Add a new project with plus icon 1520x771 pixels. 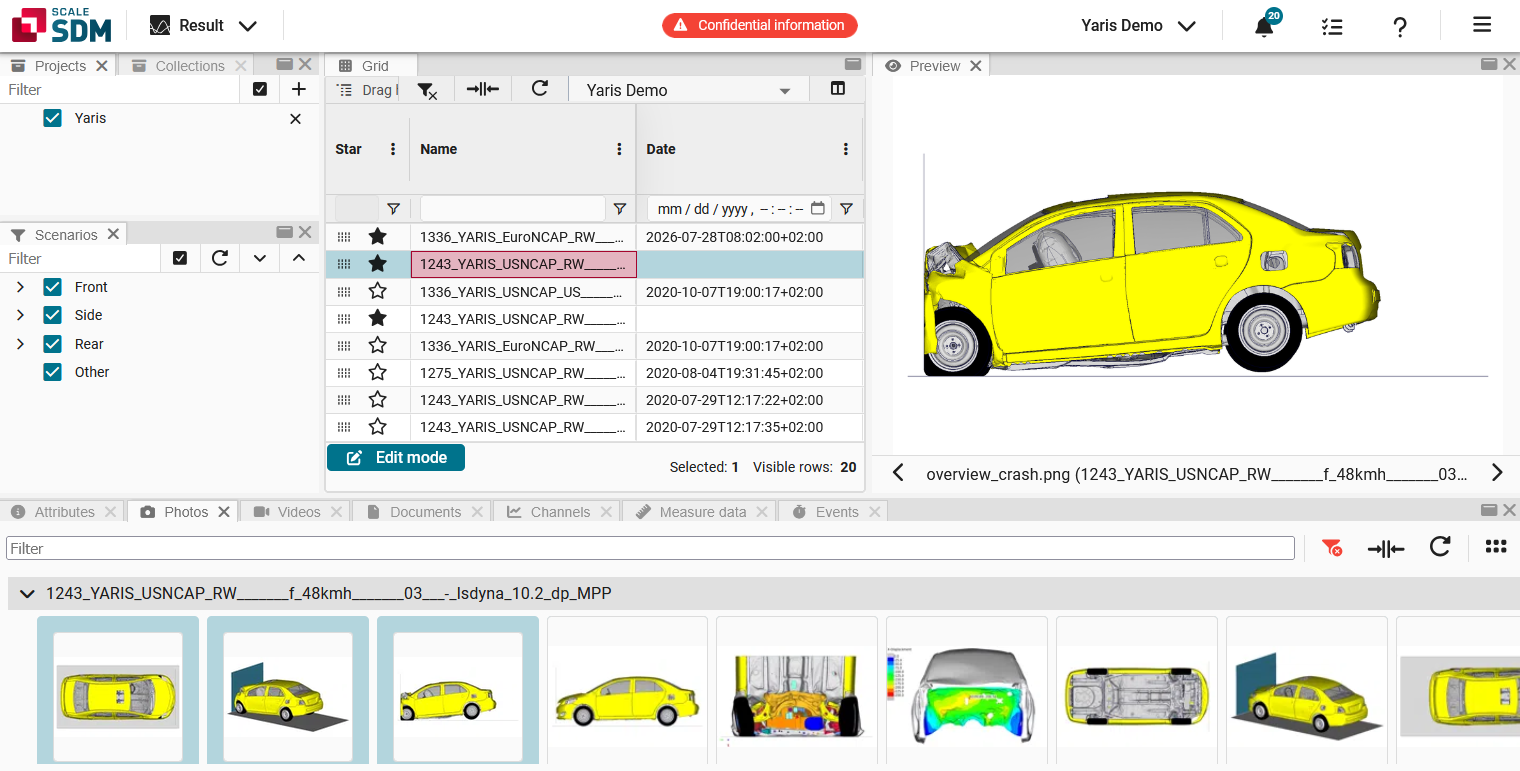point(298,89)
